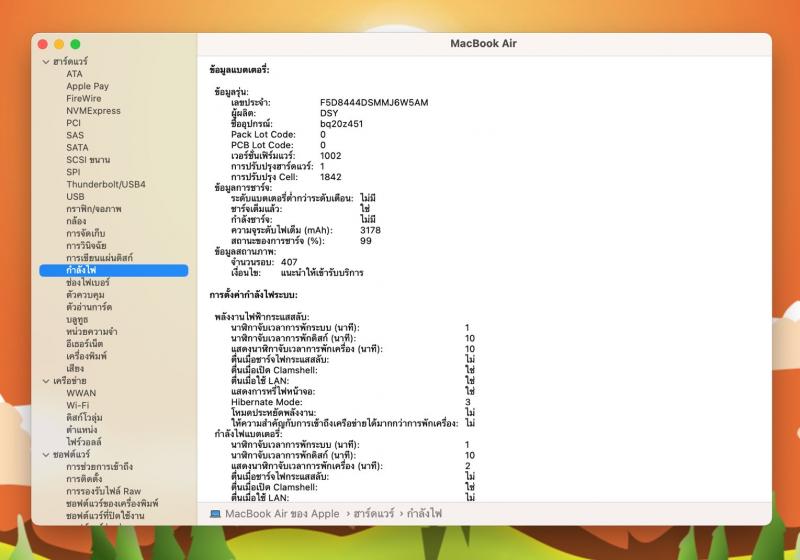This screenshot has width=800, height=560.
Task: Select อีเธอร์เน็ต in sidebar
Action: [85, 344]
